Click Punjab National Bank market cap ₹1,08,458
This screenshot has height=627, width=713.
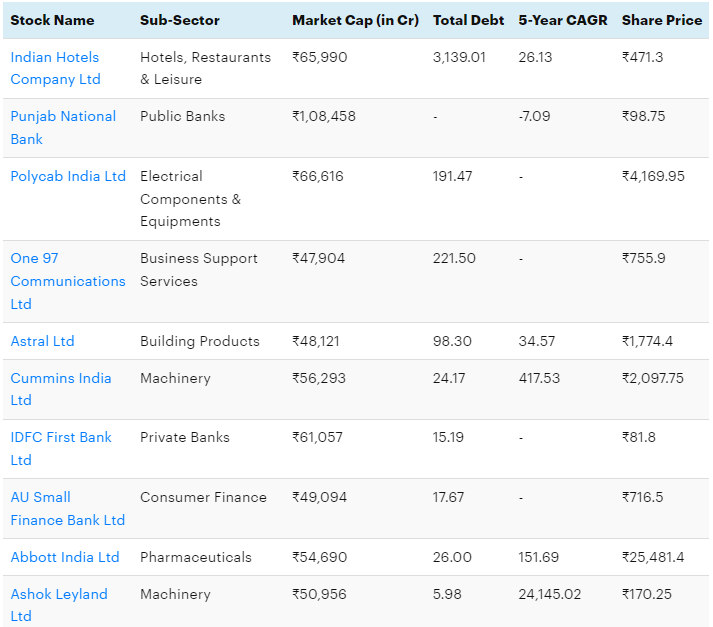(x=324, y=116)
